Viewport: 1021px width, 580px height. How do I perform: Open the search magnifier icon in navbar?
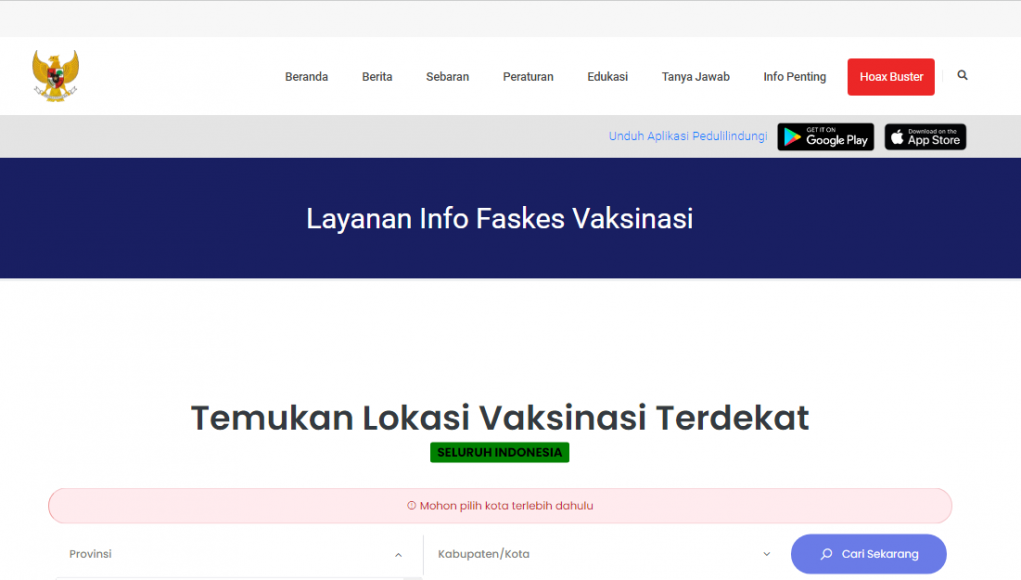[x=962, y=76]
